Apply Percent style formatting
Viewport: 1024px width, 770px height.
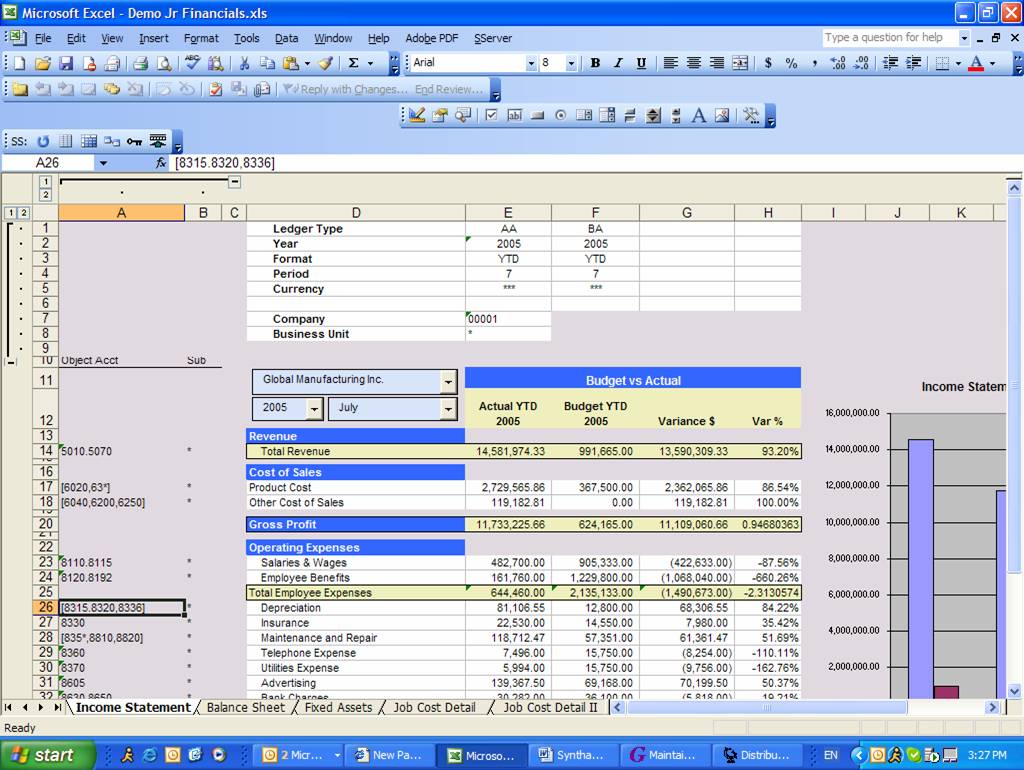pos(791,63)
